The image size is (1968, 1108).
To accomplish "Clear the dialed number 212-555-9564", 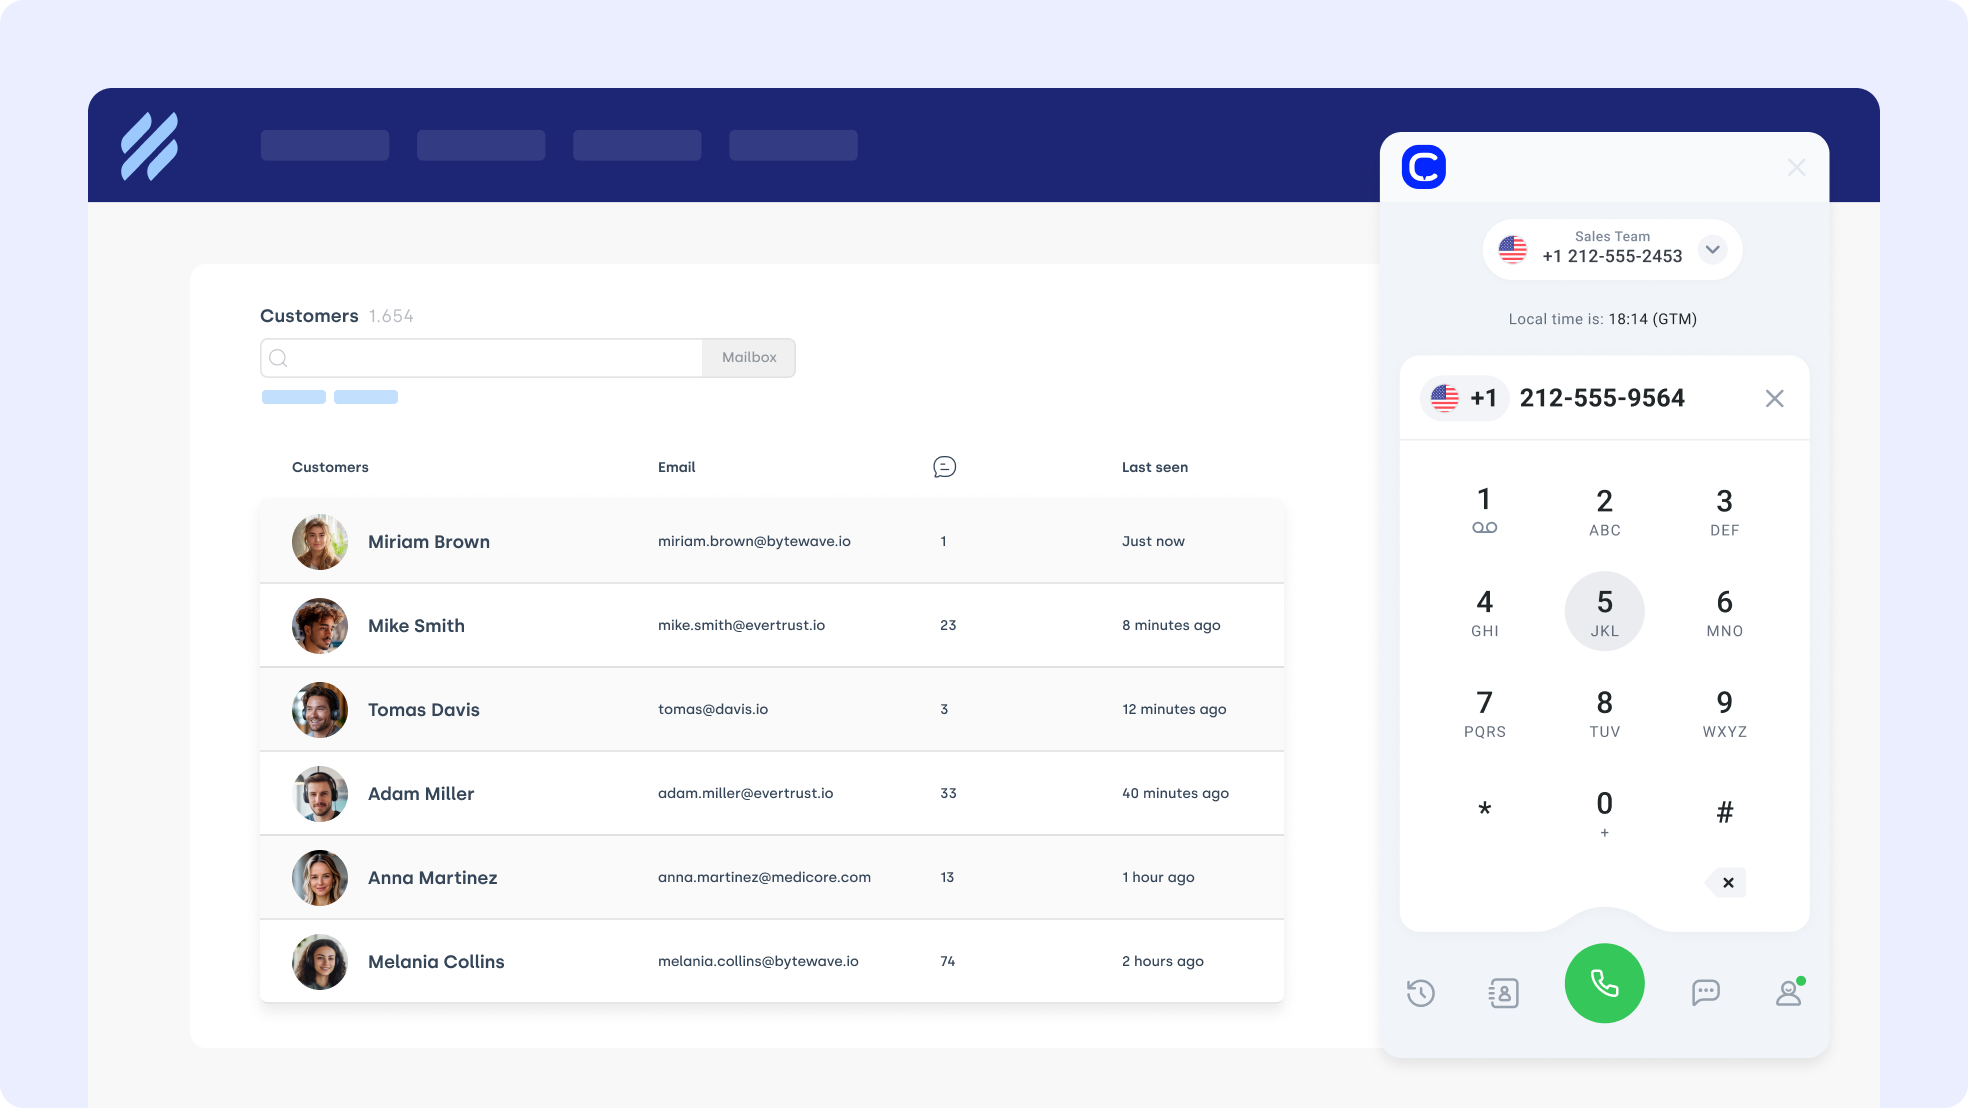I will [x=1774, y=398].
